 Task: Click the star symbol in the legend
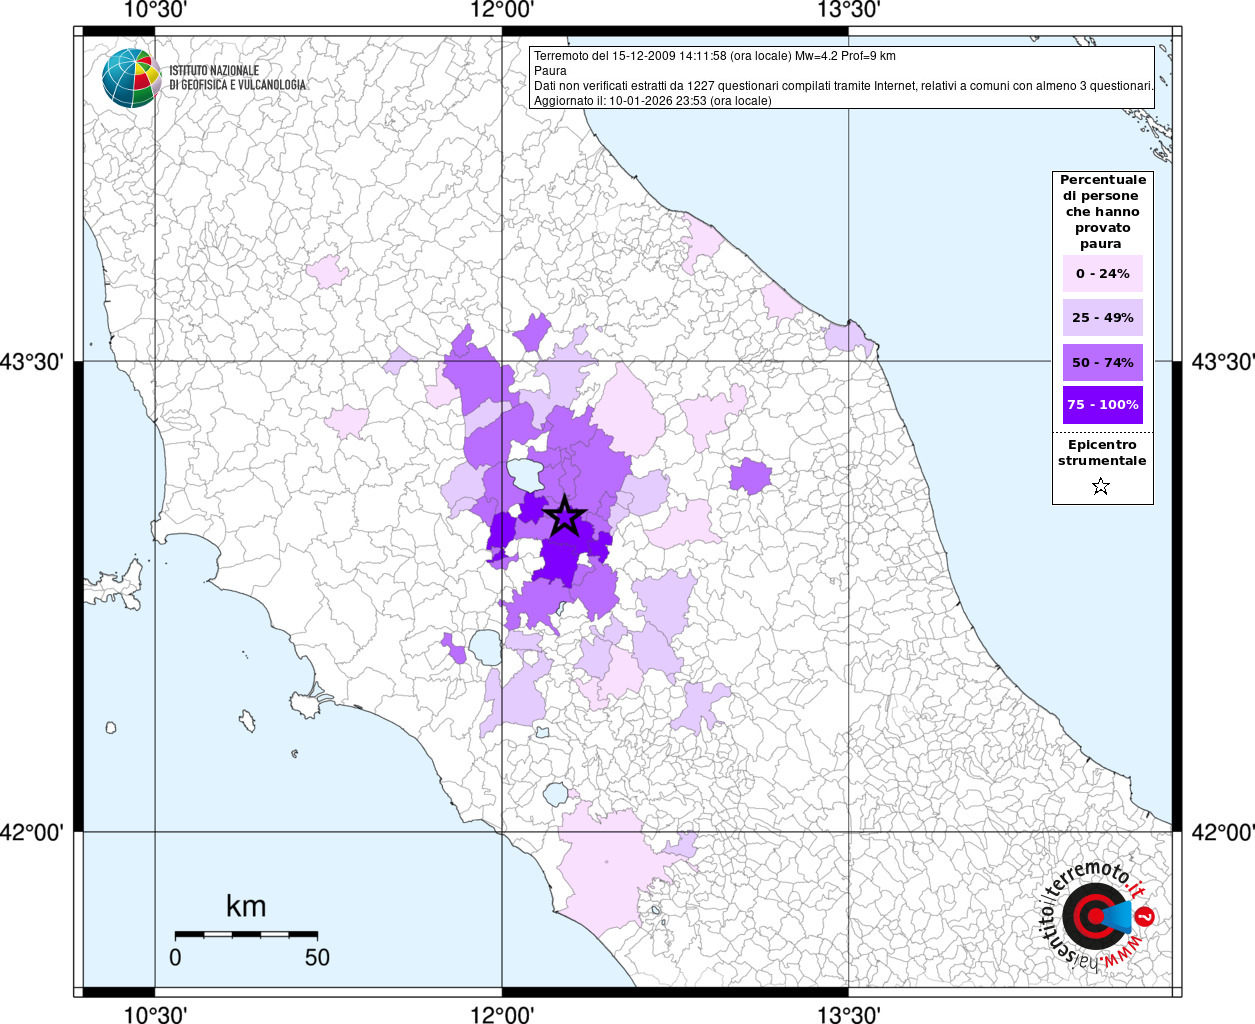tap(1101, 487)
